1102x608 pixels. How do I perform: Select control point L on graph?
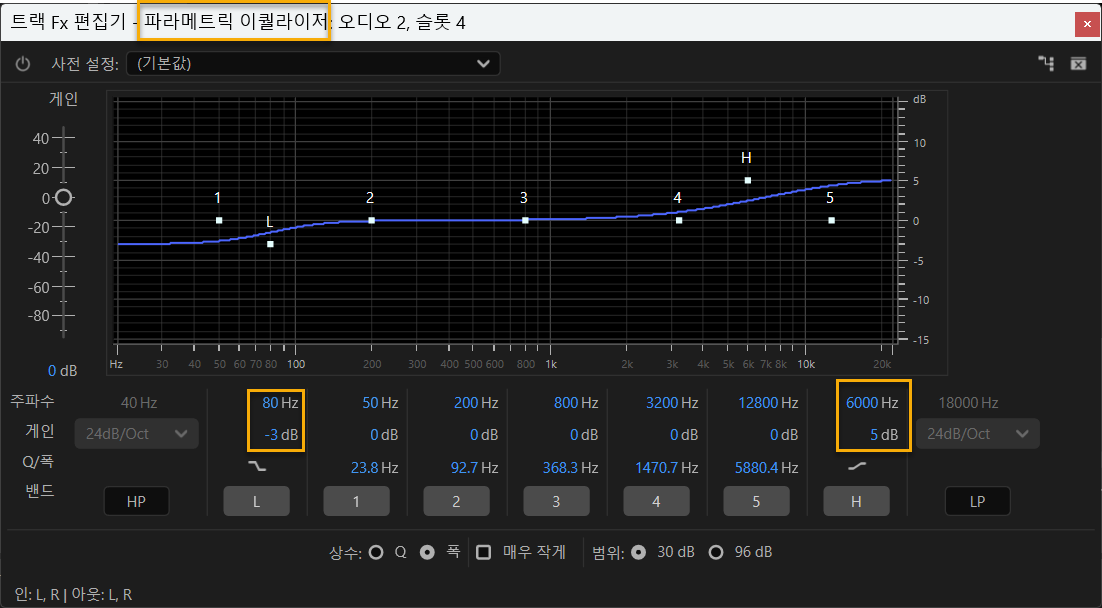click(270, 244)
